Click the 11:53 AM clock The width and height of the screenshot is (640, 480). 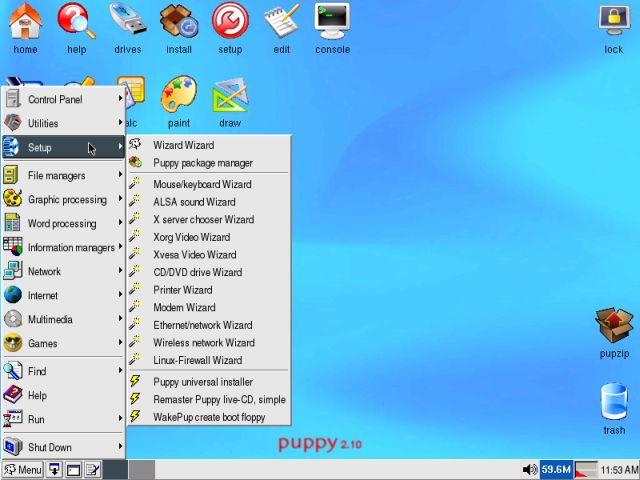pyautogui.click(x=619, y=470)
